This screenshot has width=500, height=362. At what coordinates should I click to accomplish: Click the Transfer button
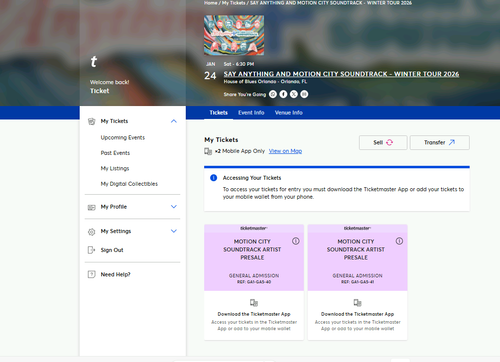click(x=440, y=142)
